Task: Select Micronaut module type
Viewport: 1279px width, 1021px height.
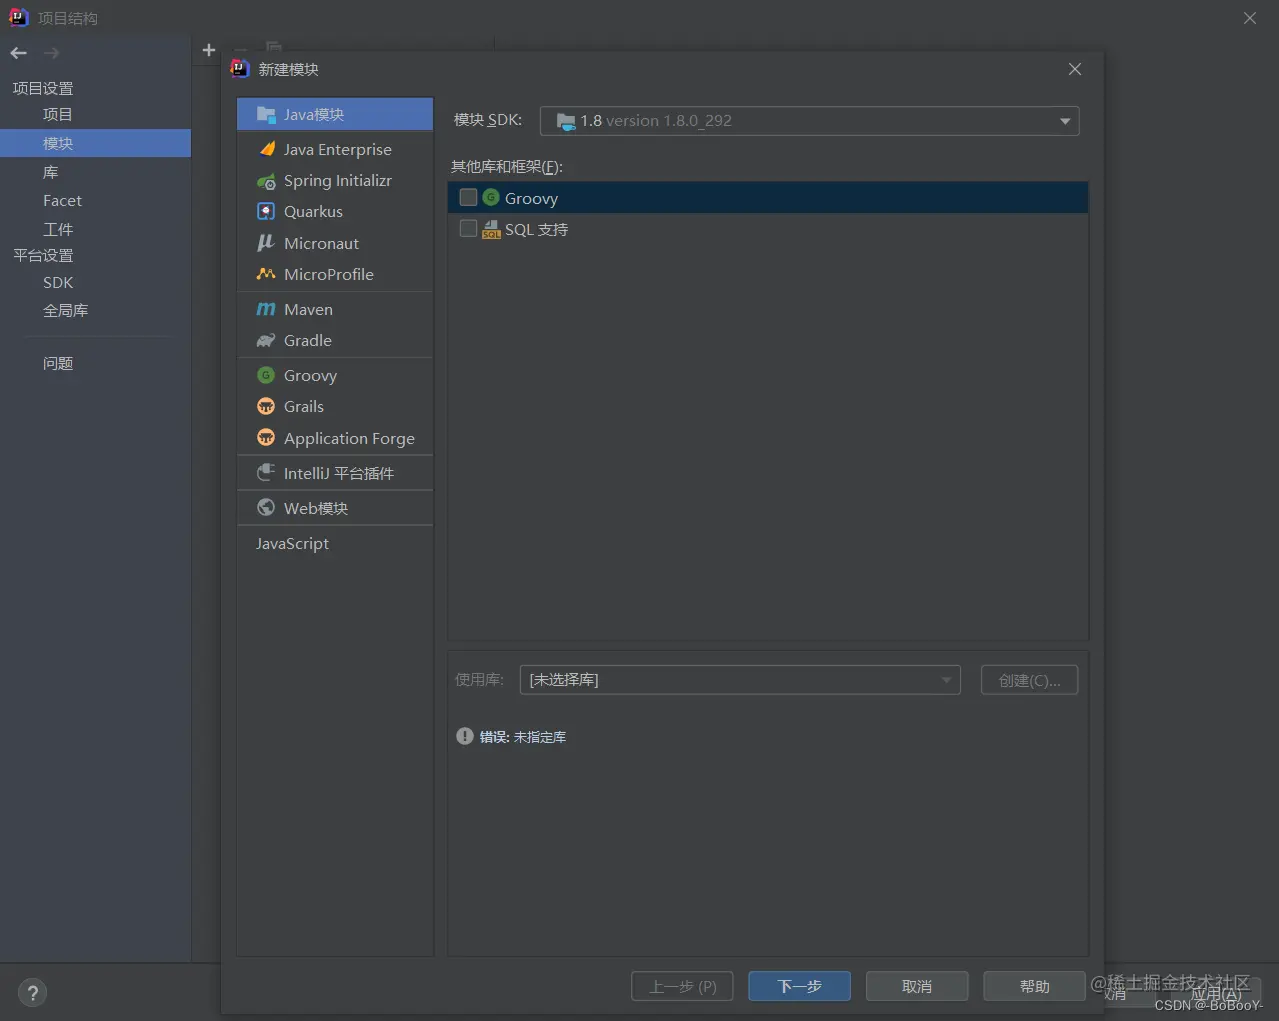Action: pyautogui.click(x=335, y=243)
